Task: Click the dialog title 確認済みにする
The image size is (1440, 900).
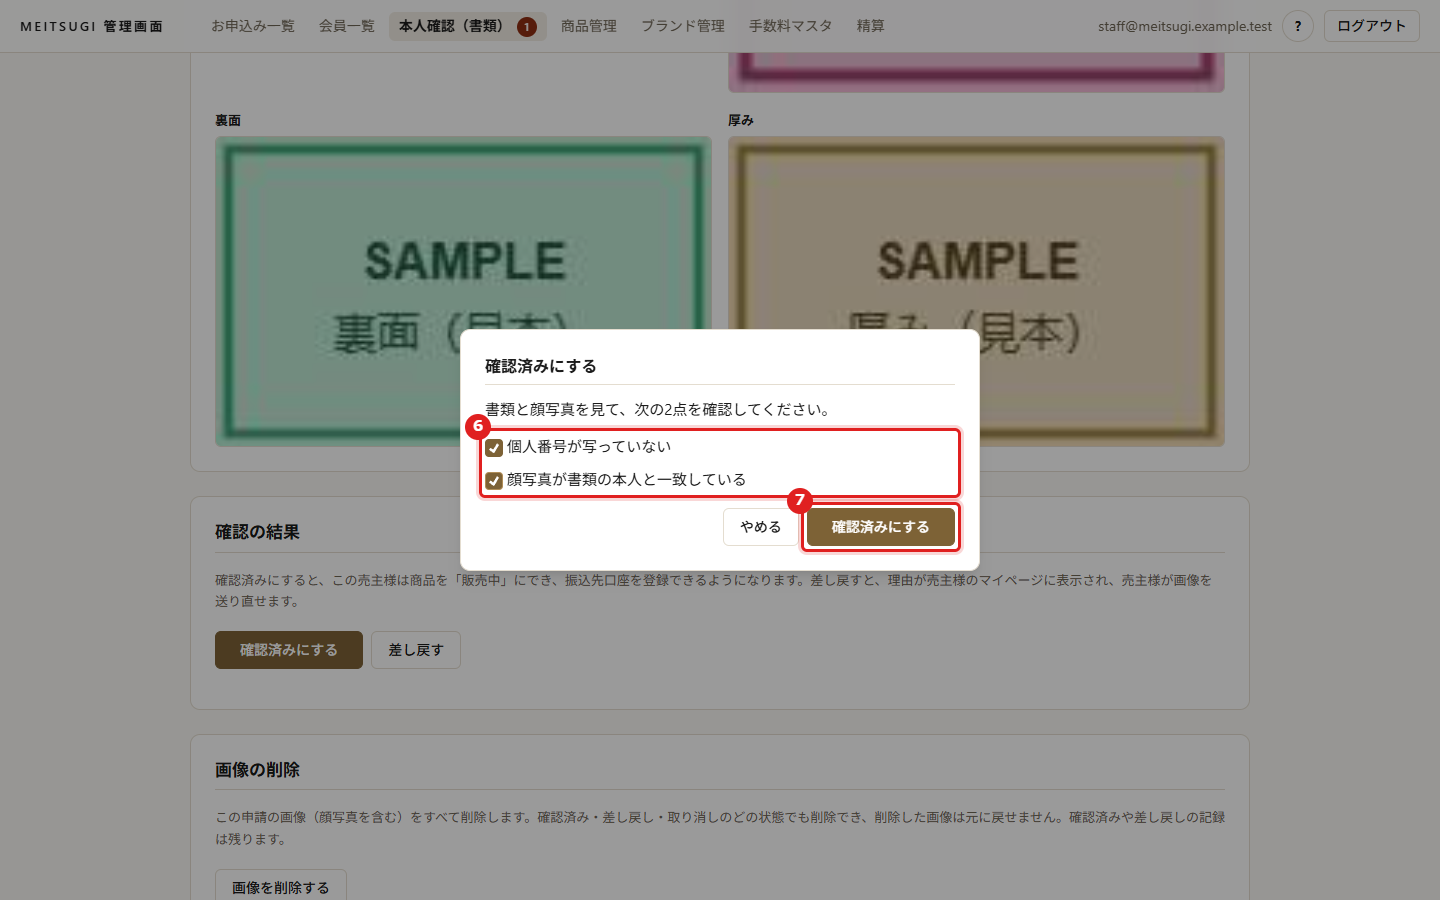Action: coord(541,366)
